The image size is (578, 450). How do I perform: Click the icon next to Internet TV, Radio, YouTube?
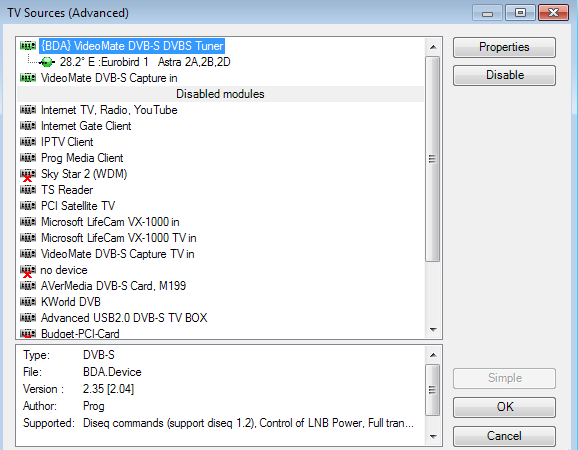tap(28, 110)
